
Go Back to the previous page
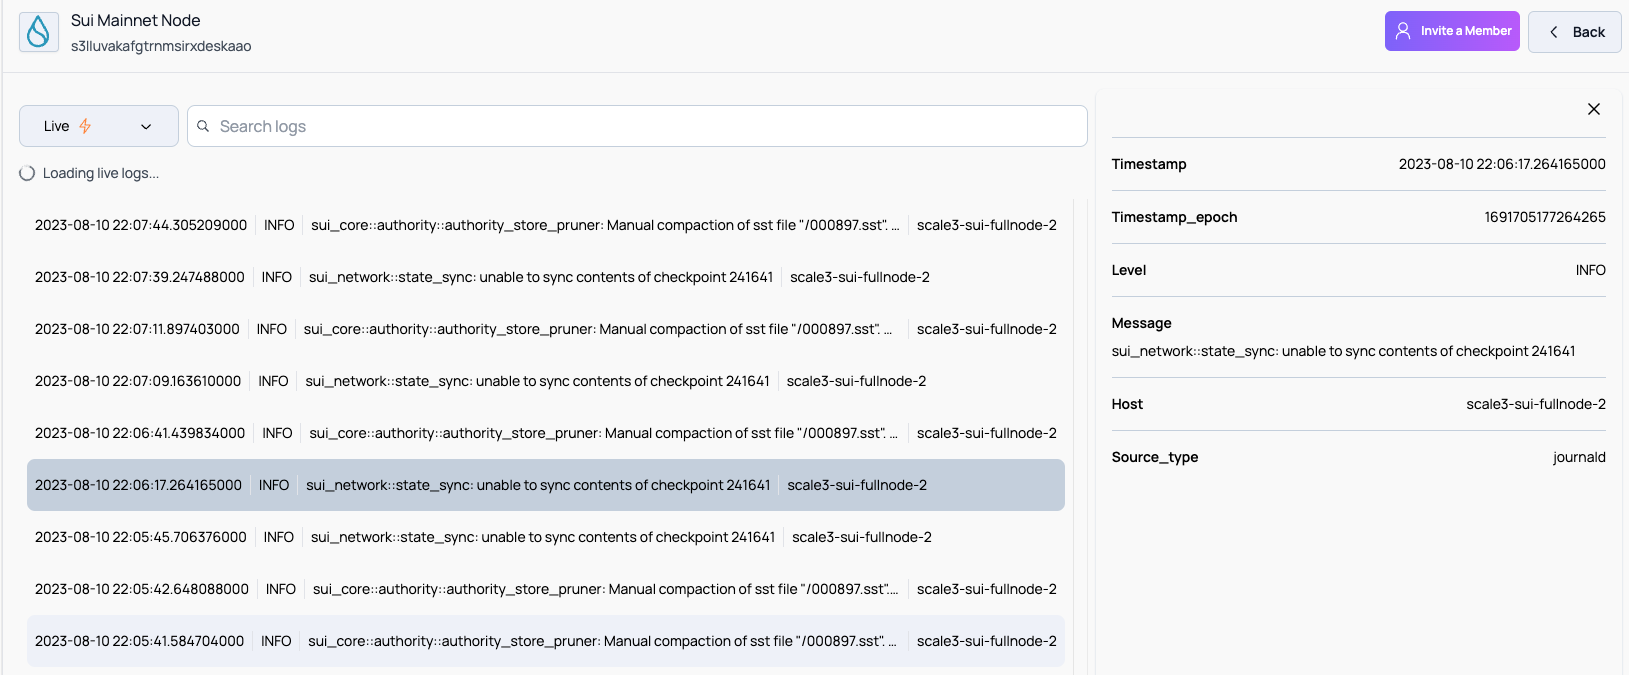click(1575, 32)
